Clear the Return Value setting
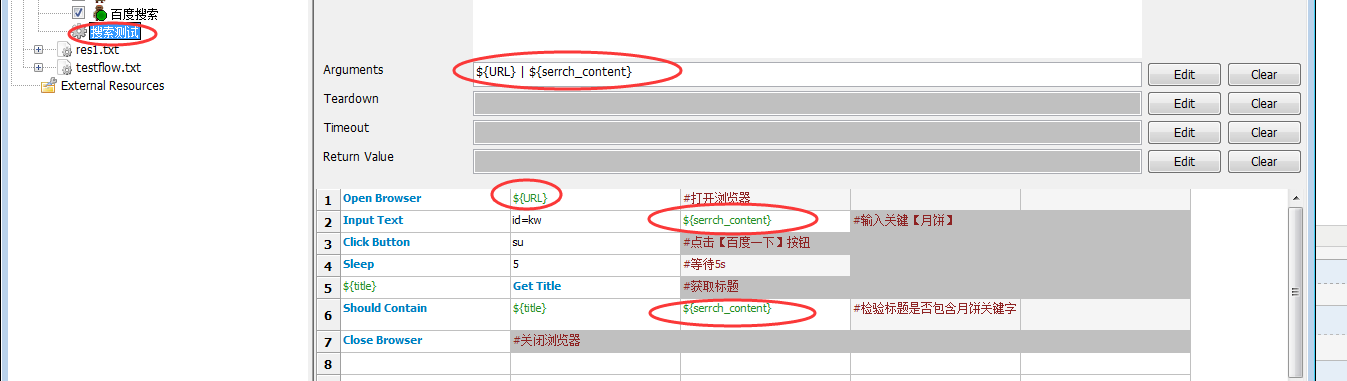1347x381 pixels. click(1264, 161)
